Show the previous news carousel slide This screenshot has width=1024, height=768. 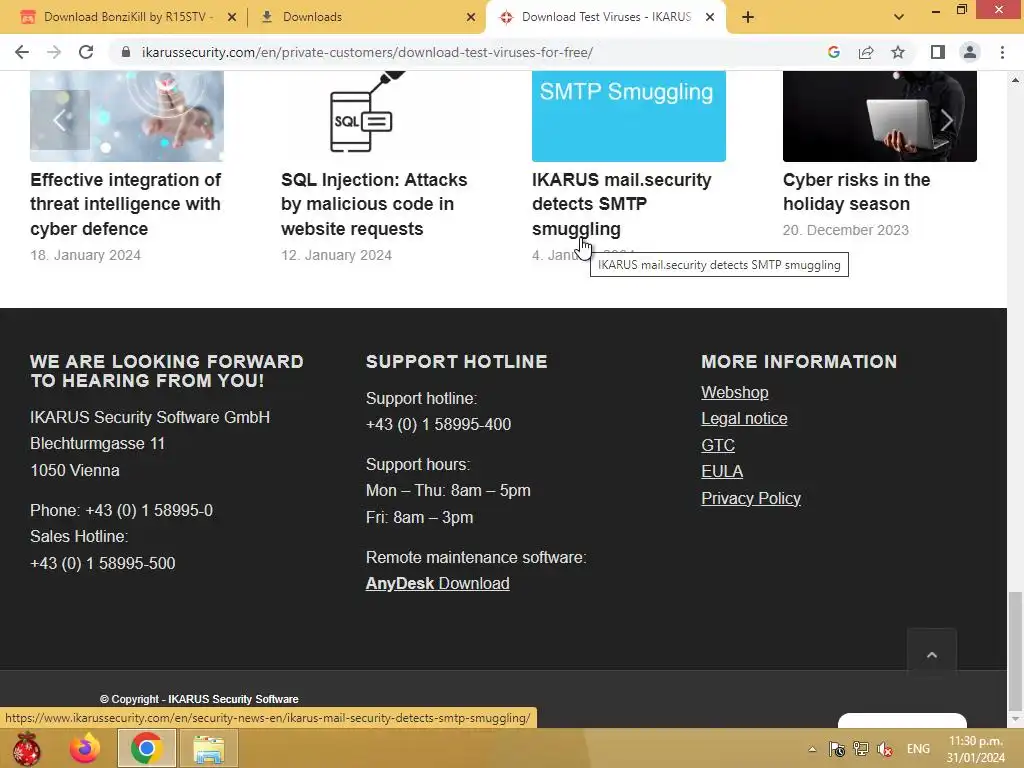(59, 120)
